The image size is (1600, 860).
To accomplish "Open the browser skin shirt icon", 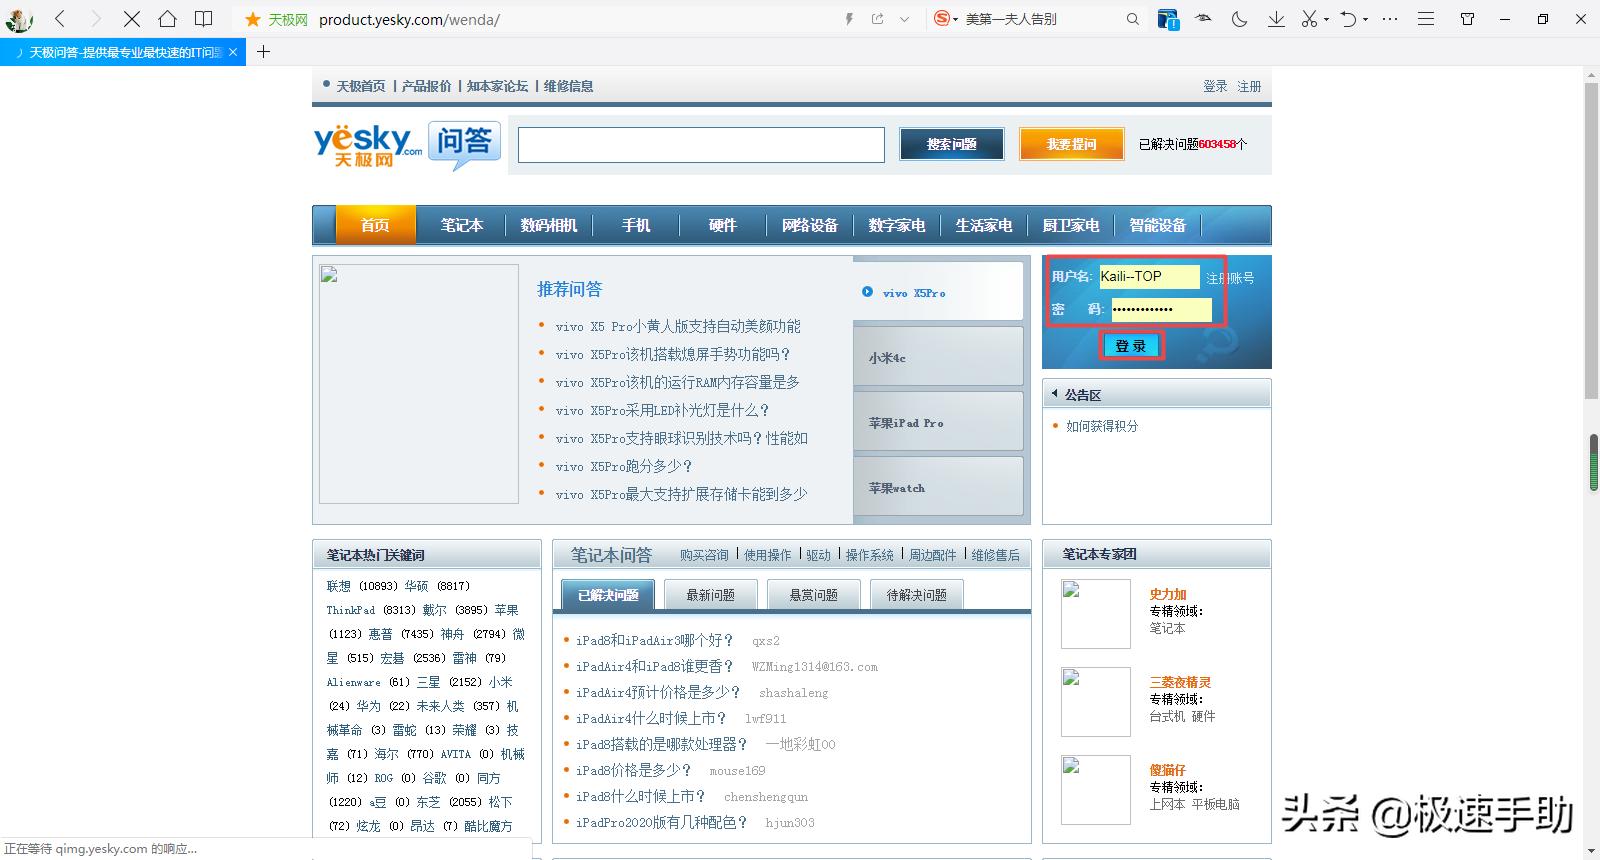I will (x=1467, y=19).
